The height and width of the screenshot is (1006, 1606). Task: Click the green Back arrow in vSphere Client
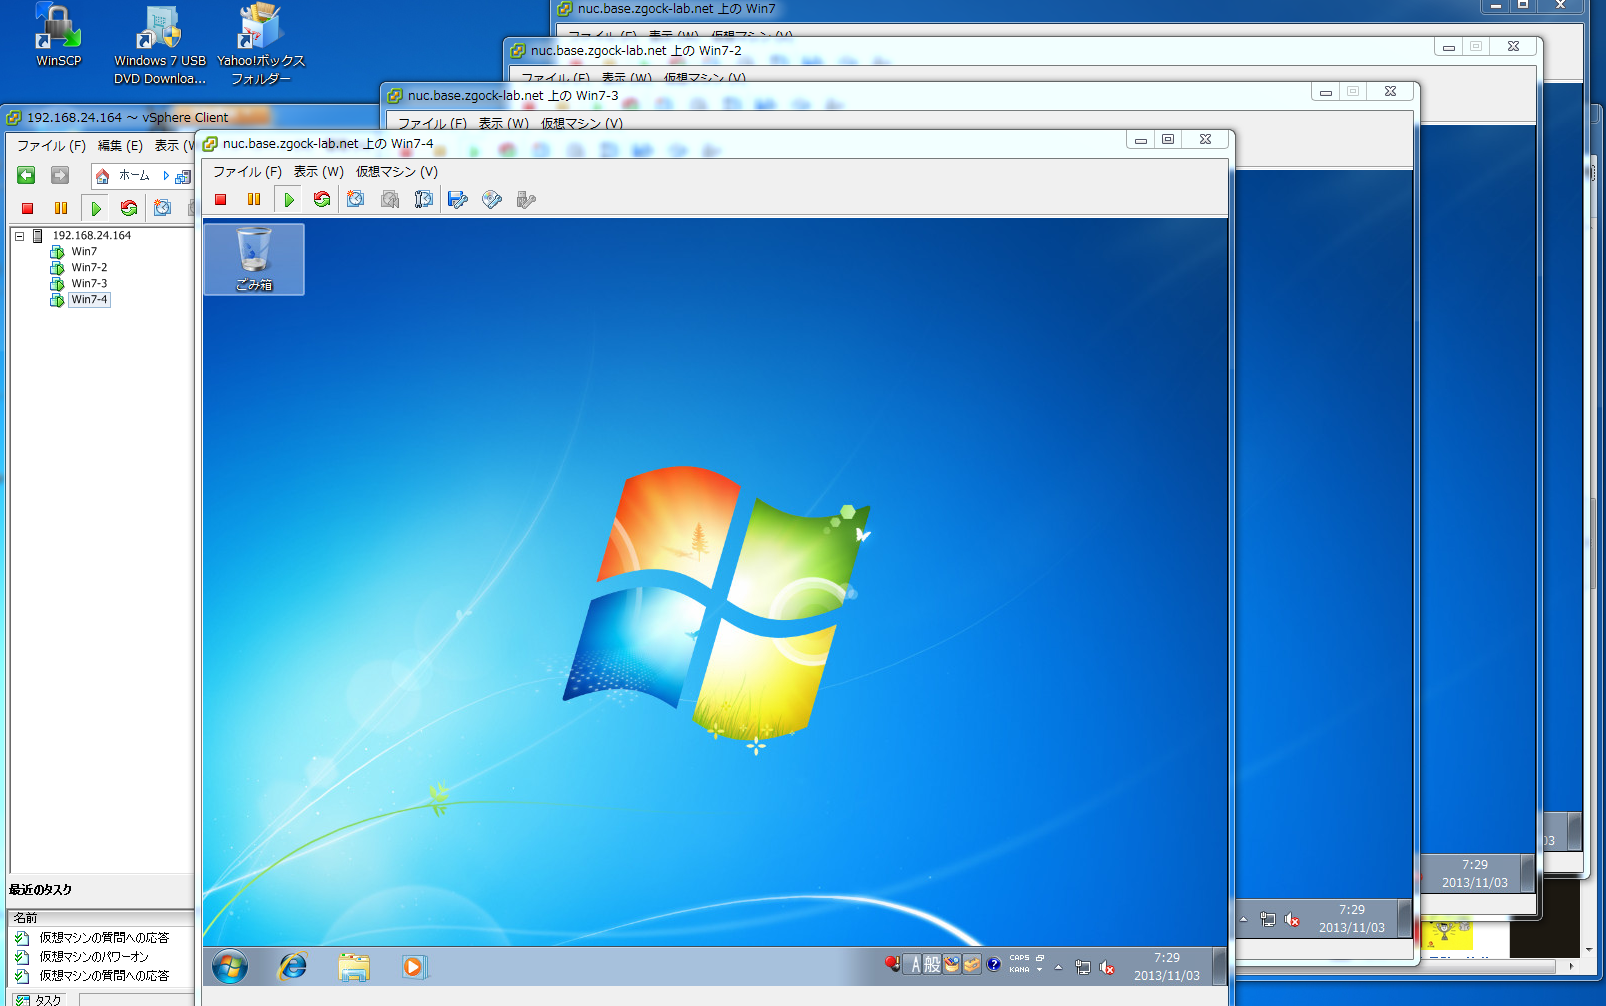coord(26,176)
